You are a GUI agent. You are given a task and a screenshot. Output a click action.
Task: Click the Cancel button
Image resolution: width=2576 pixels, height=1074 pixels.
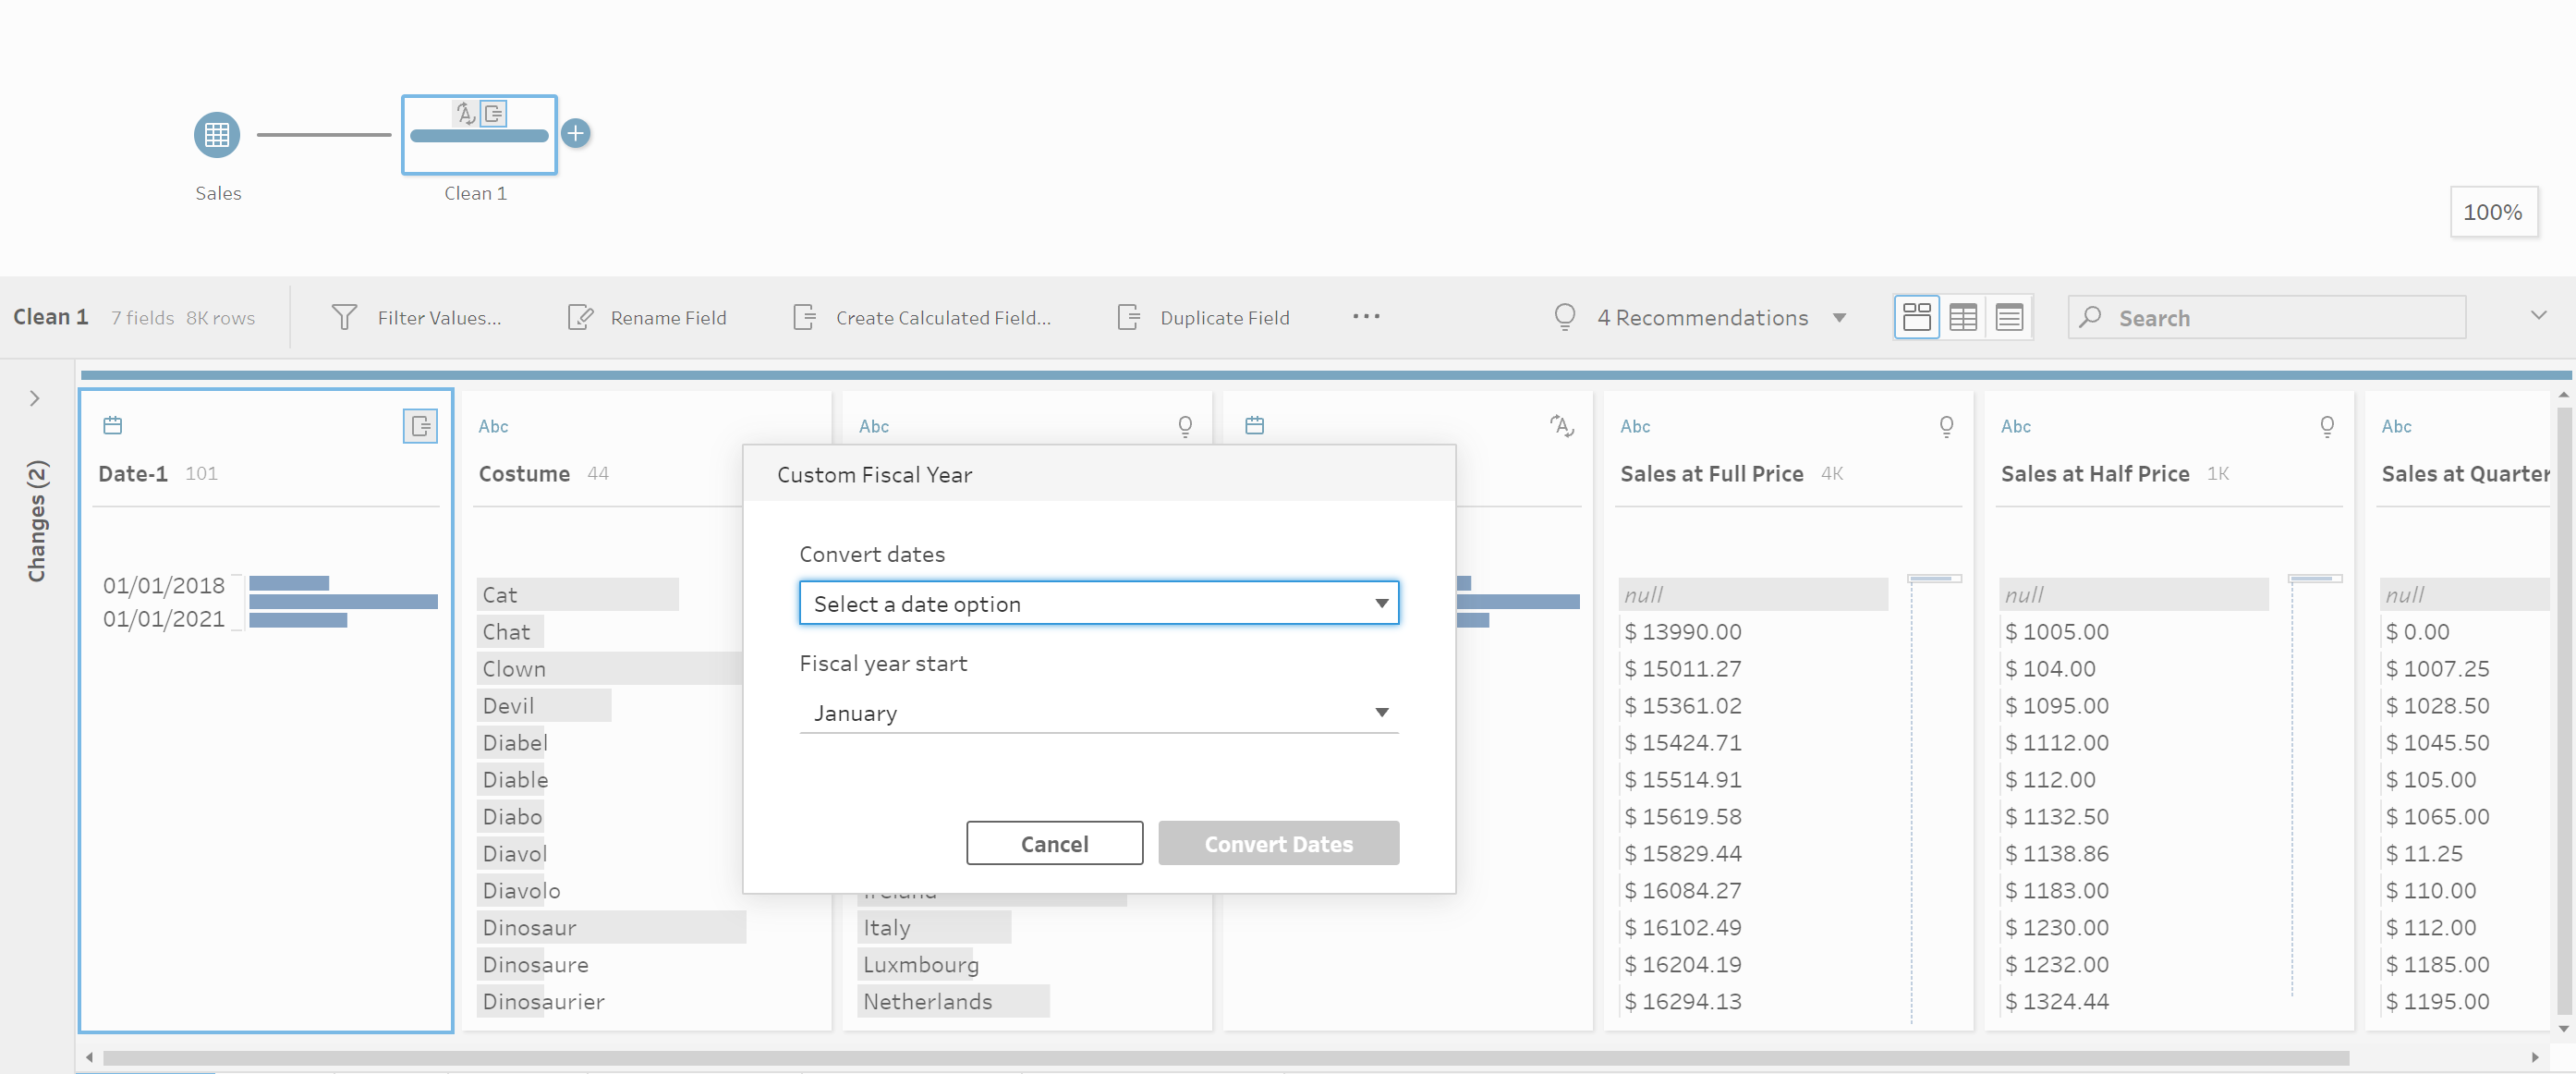tap(1054, 844)
